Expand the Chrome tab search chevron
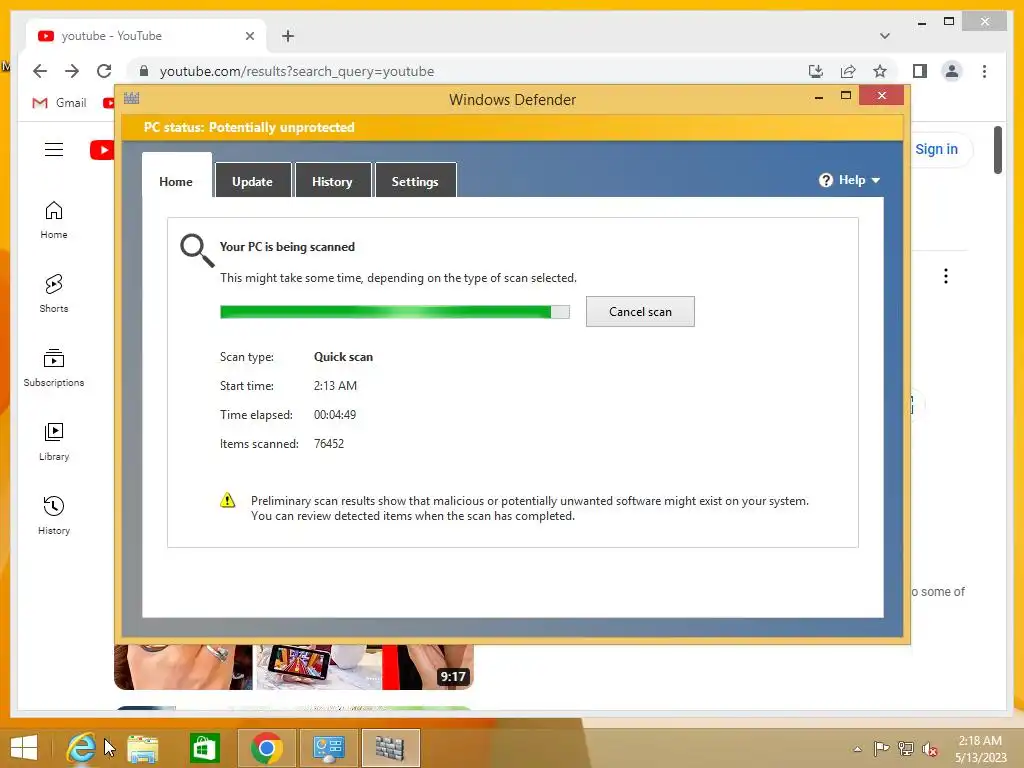The width and height of the screenshot is (1024, 768). tap(885, 36)
